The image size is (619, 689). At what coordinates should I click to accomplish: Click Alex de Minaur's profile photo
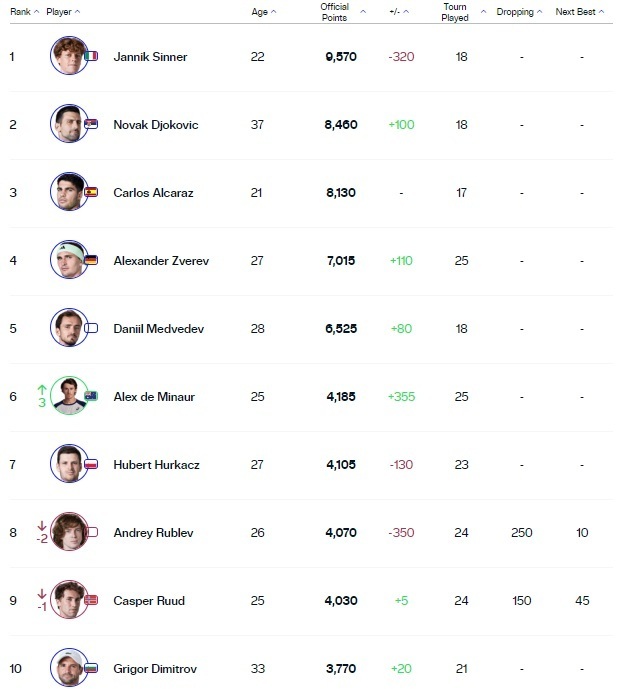(x=68, y=396)
